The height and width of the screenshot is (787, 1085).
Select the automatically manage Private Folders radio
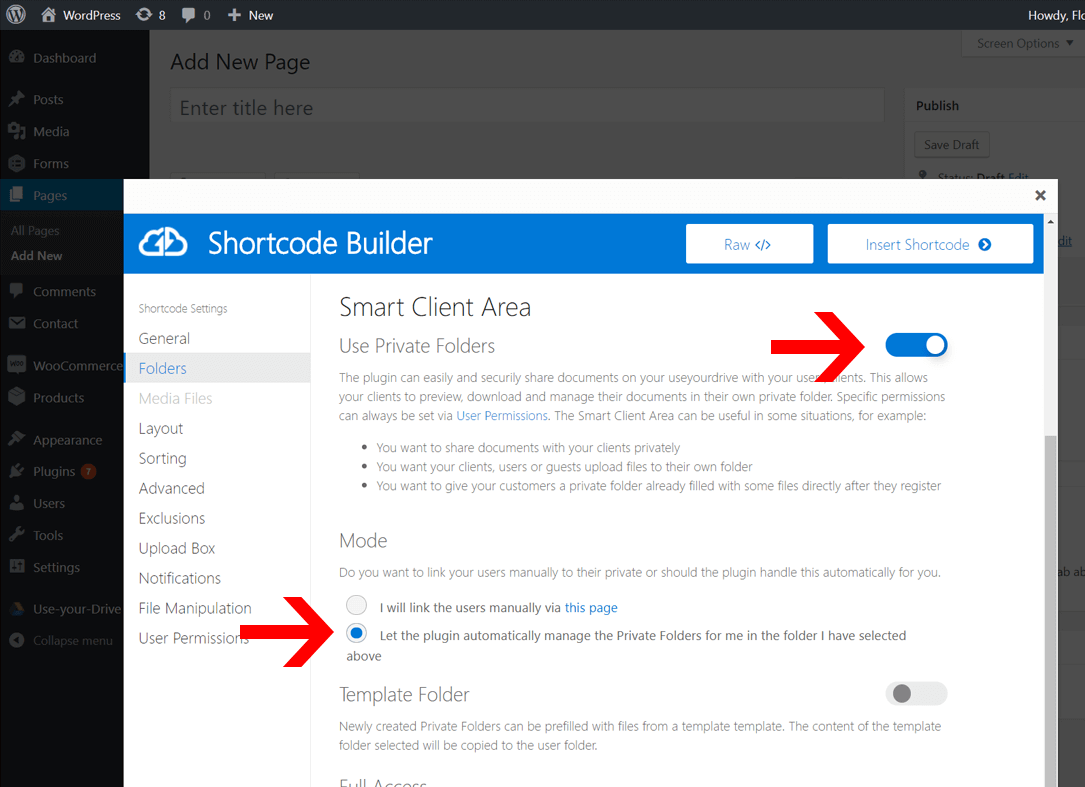(356, 633)
